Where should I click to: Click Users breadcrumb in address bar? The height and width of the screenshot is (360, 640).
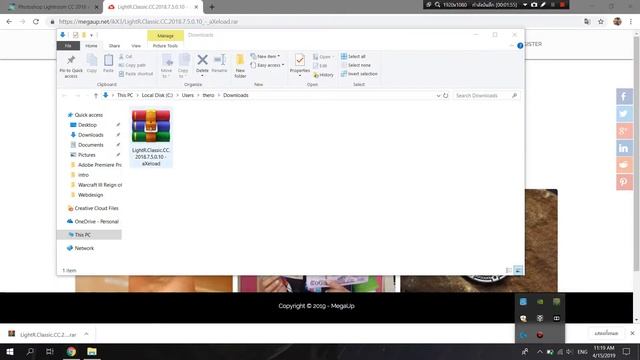[x=188, y=95]
